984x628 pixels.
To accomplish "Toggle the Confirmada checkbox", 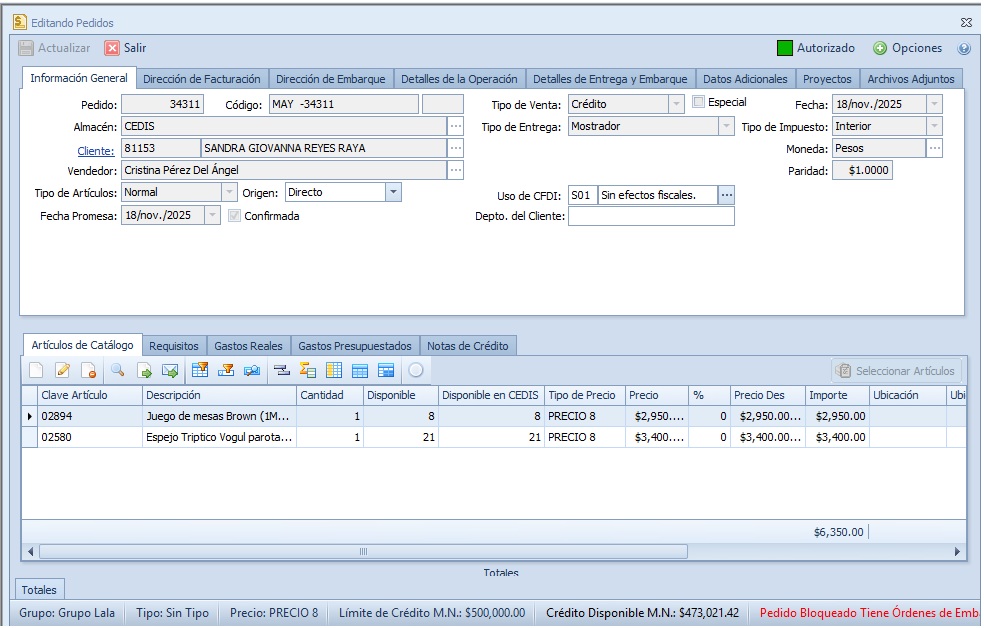I will pyautogui.click(x=235, y=216).
